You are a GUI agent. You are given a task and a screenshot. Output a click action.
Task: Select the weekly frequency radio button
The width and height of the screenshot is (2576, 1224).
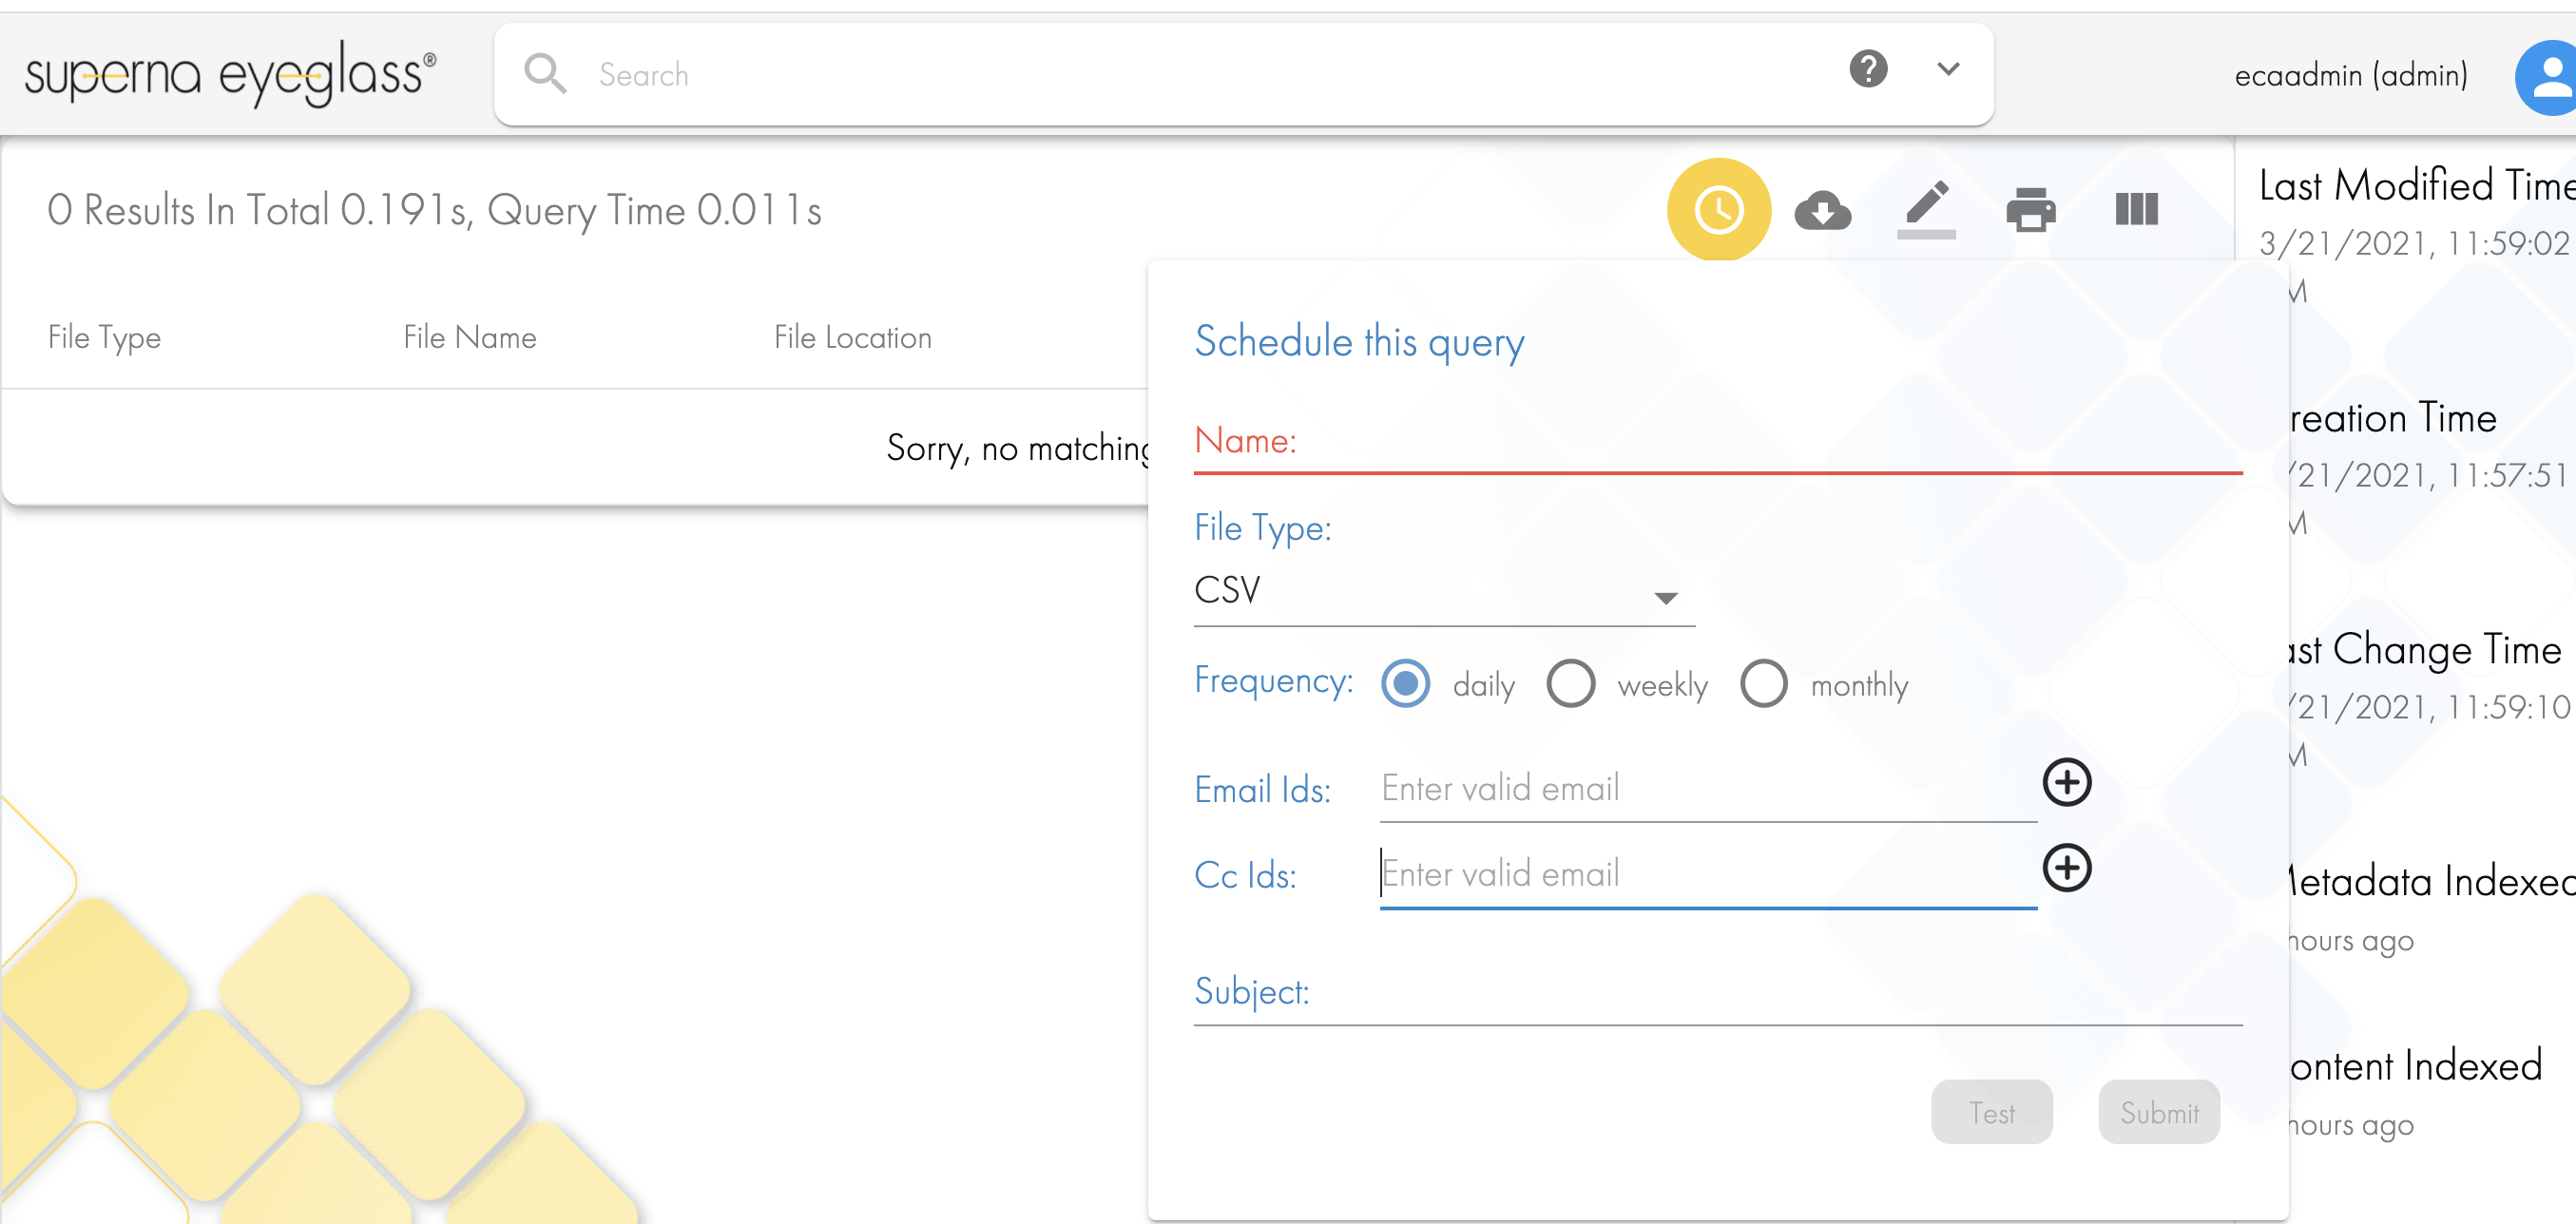pyautogui.click(x=1570, y=684)
